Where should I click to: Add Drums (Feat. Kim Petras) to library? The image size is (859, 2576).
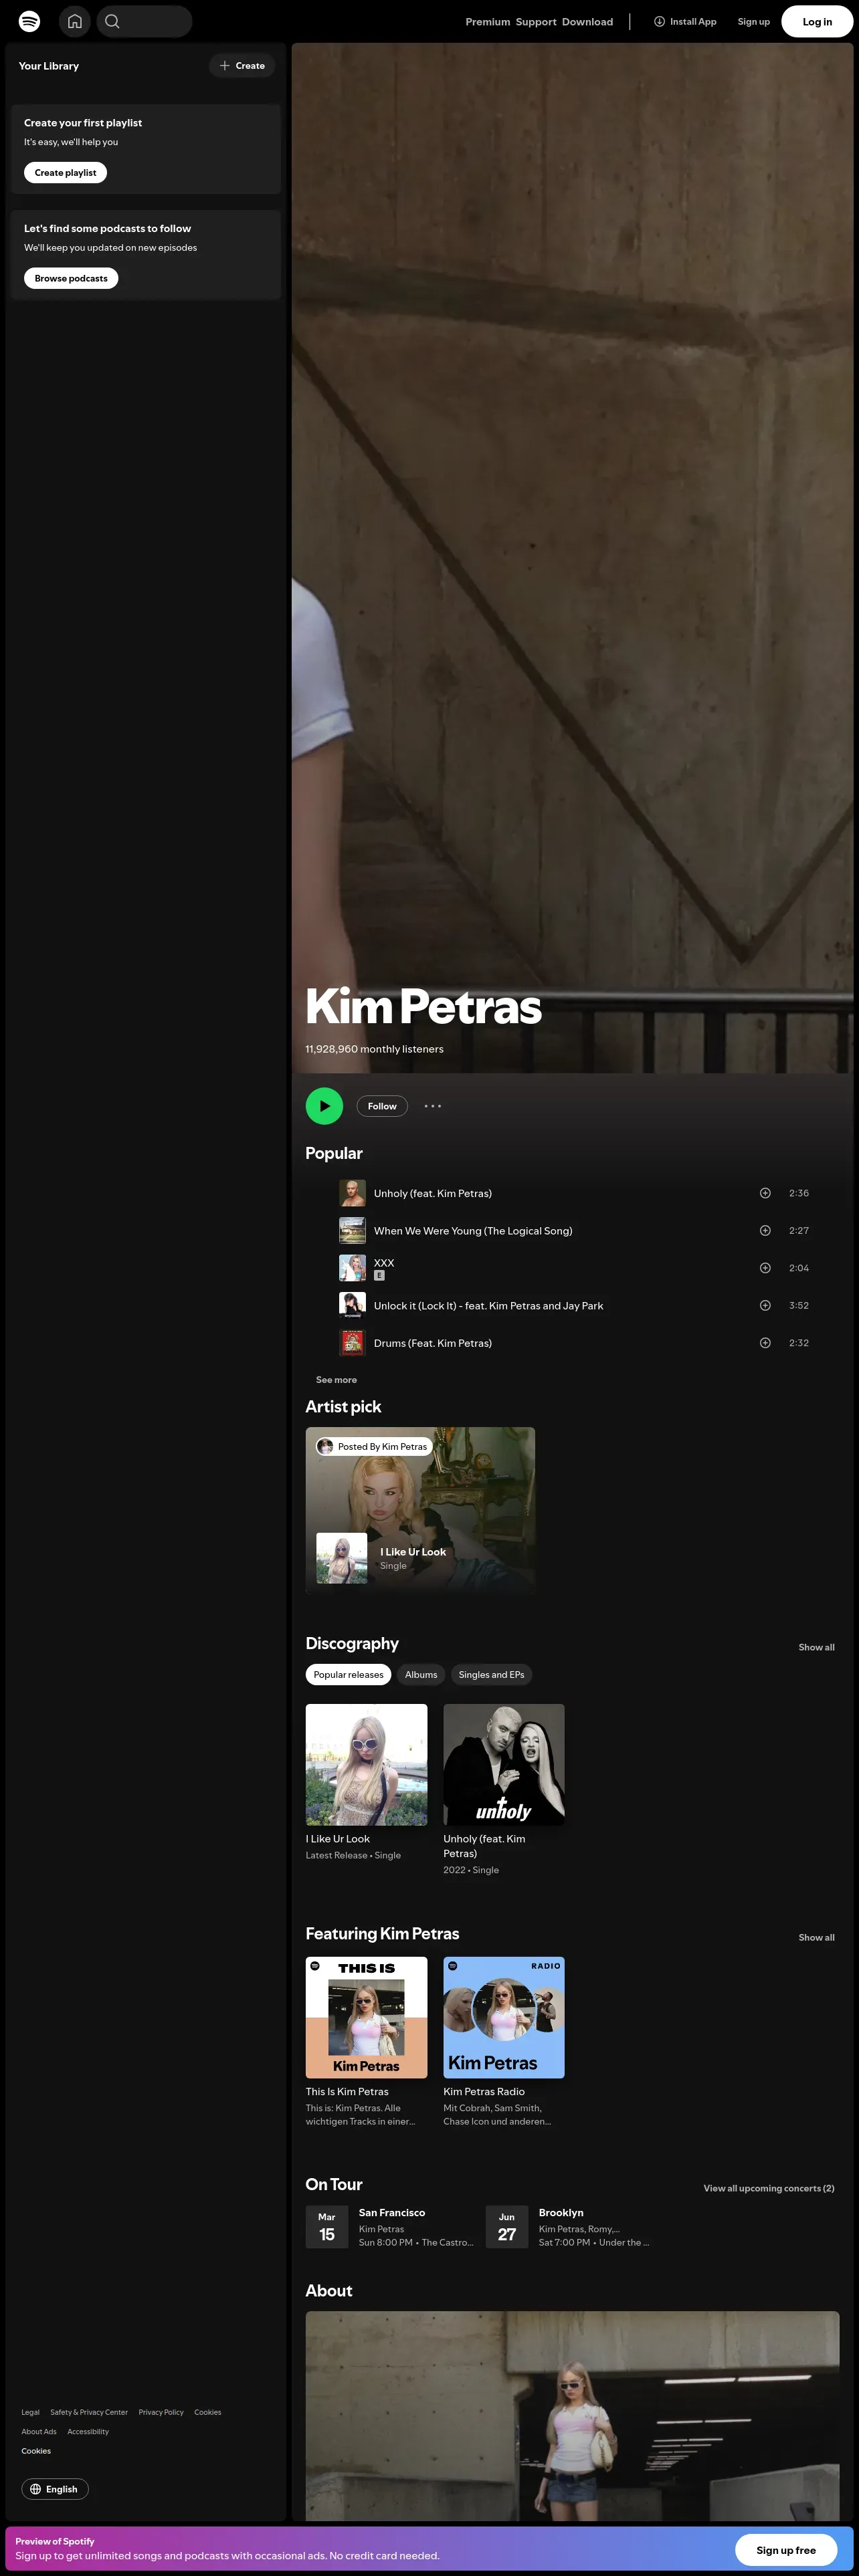click(765, 1343)
